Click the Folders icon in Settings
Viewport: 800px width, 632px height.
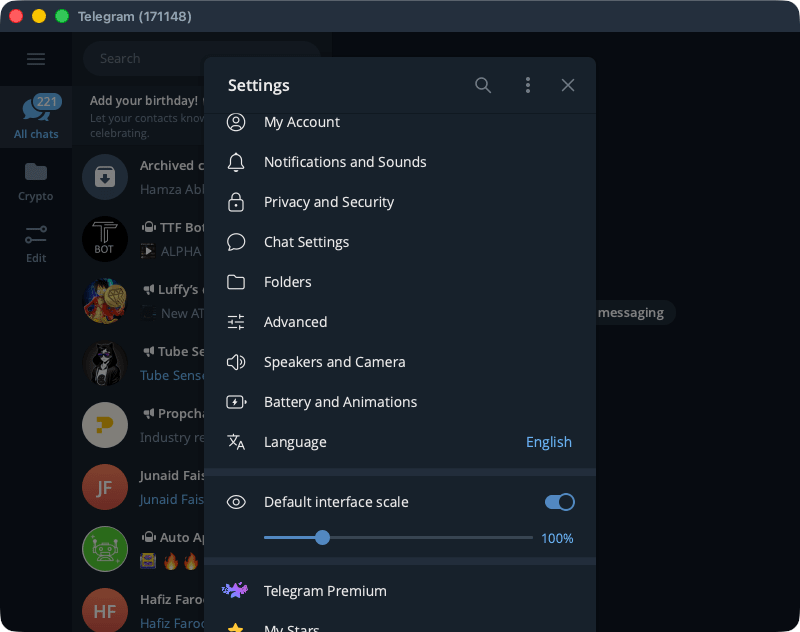point(236,282)
